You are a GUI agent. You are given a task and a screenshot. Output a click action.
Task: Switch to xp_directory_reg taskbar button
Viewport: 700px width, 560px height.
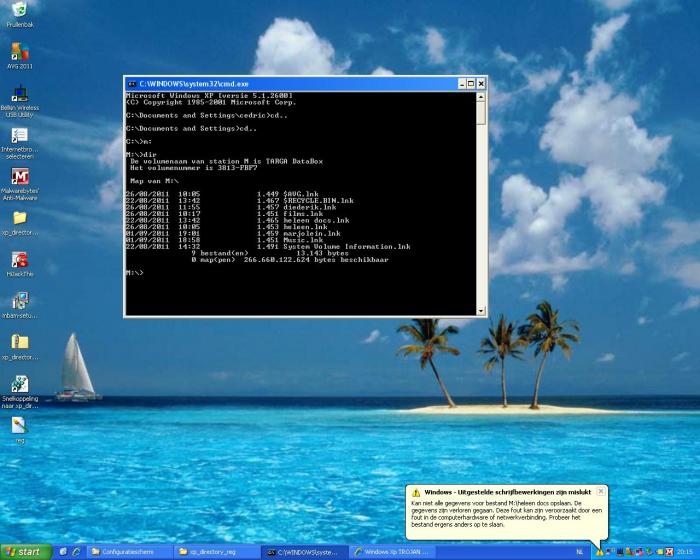point(217,552)
